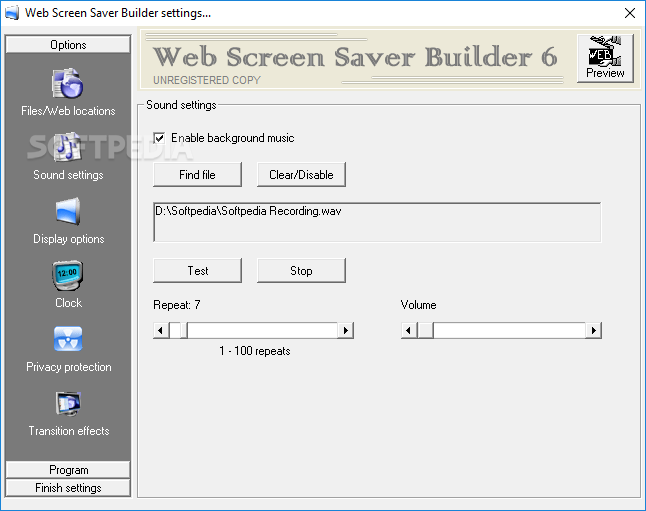This screenshot has width=646, height=511.
Task: Select the Sound settings music icon
Action: tap(68, 146)
